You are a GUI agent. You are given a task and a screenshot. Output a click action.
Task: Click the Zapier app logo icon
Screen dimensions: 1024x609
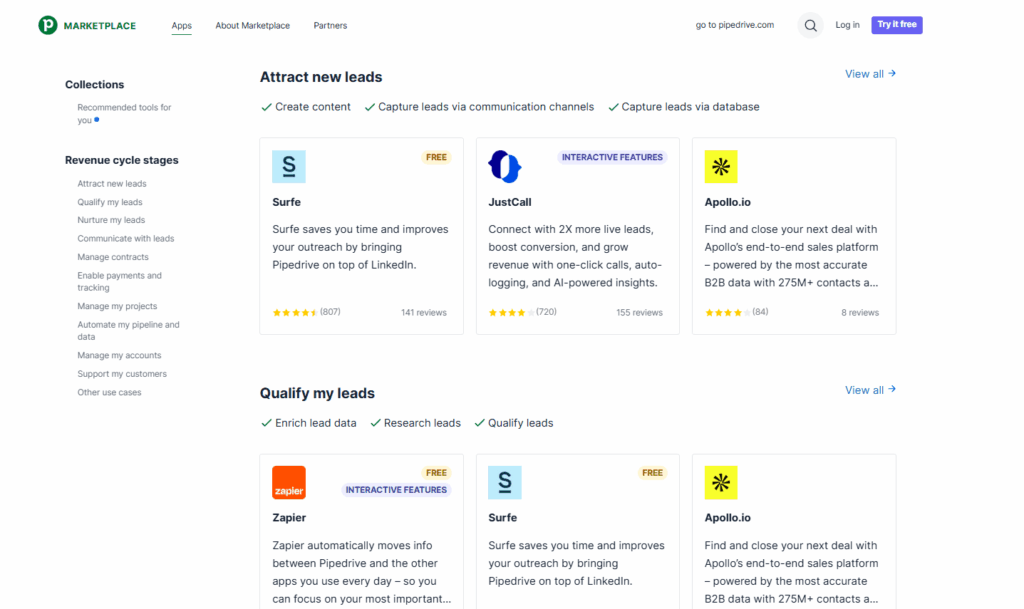coord(289,483)
